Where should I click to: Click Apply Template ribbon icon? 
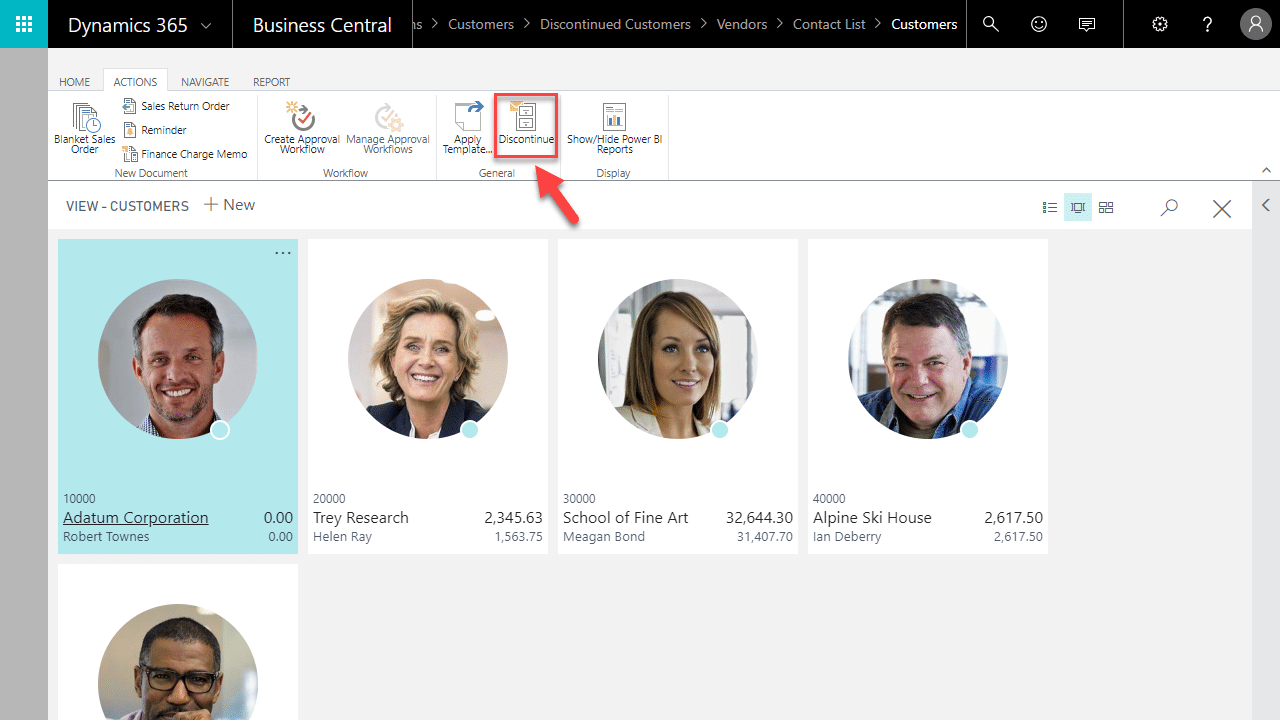[x=468, y=117]
